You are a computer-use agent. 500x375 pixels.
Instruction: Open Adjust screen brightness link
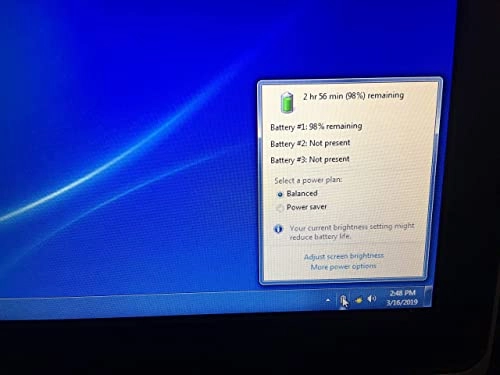(344, 256)
